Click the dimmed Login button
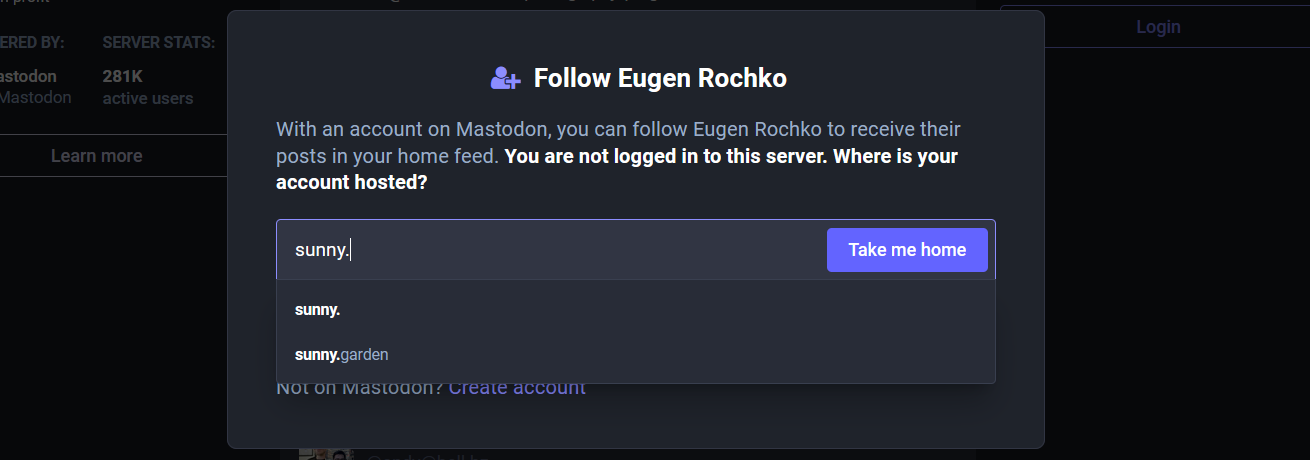The image size is (1310, 460). click(x=1158, y=27)
